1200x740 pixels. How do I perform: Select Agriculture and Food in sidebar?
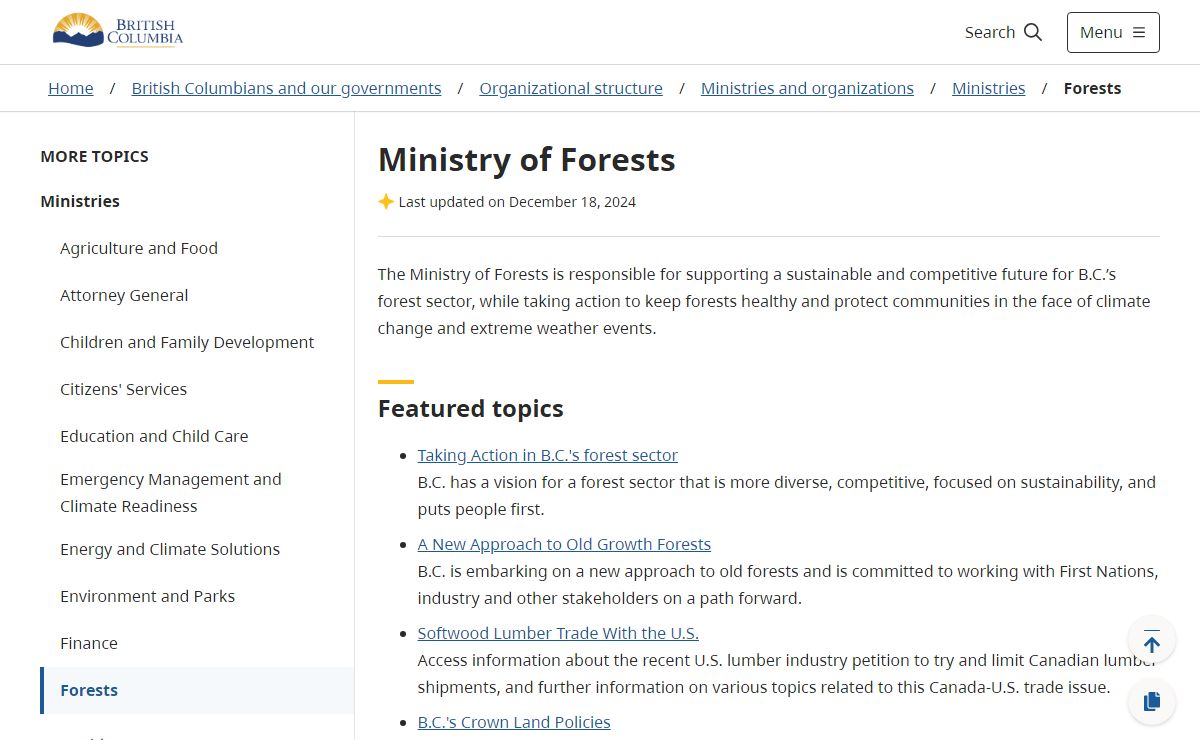[139, 248]
